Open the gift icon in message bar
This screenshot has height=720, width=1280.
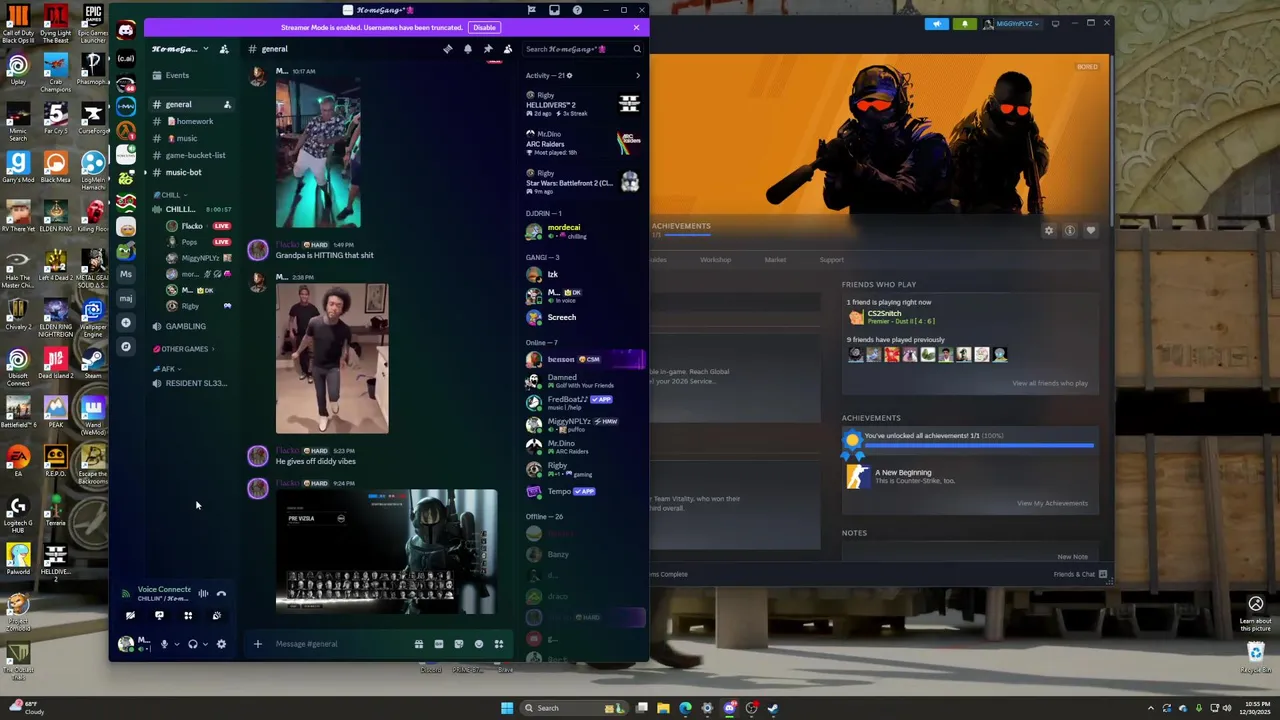(x=418, y=644)
